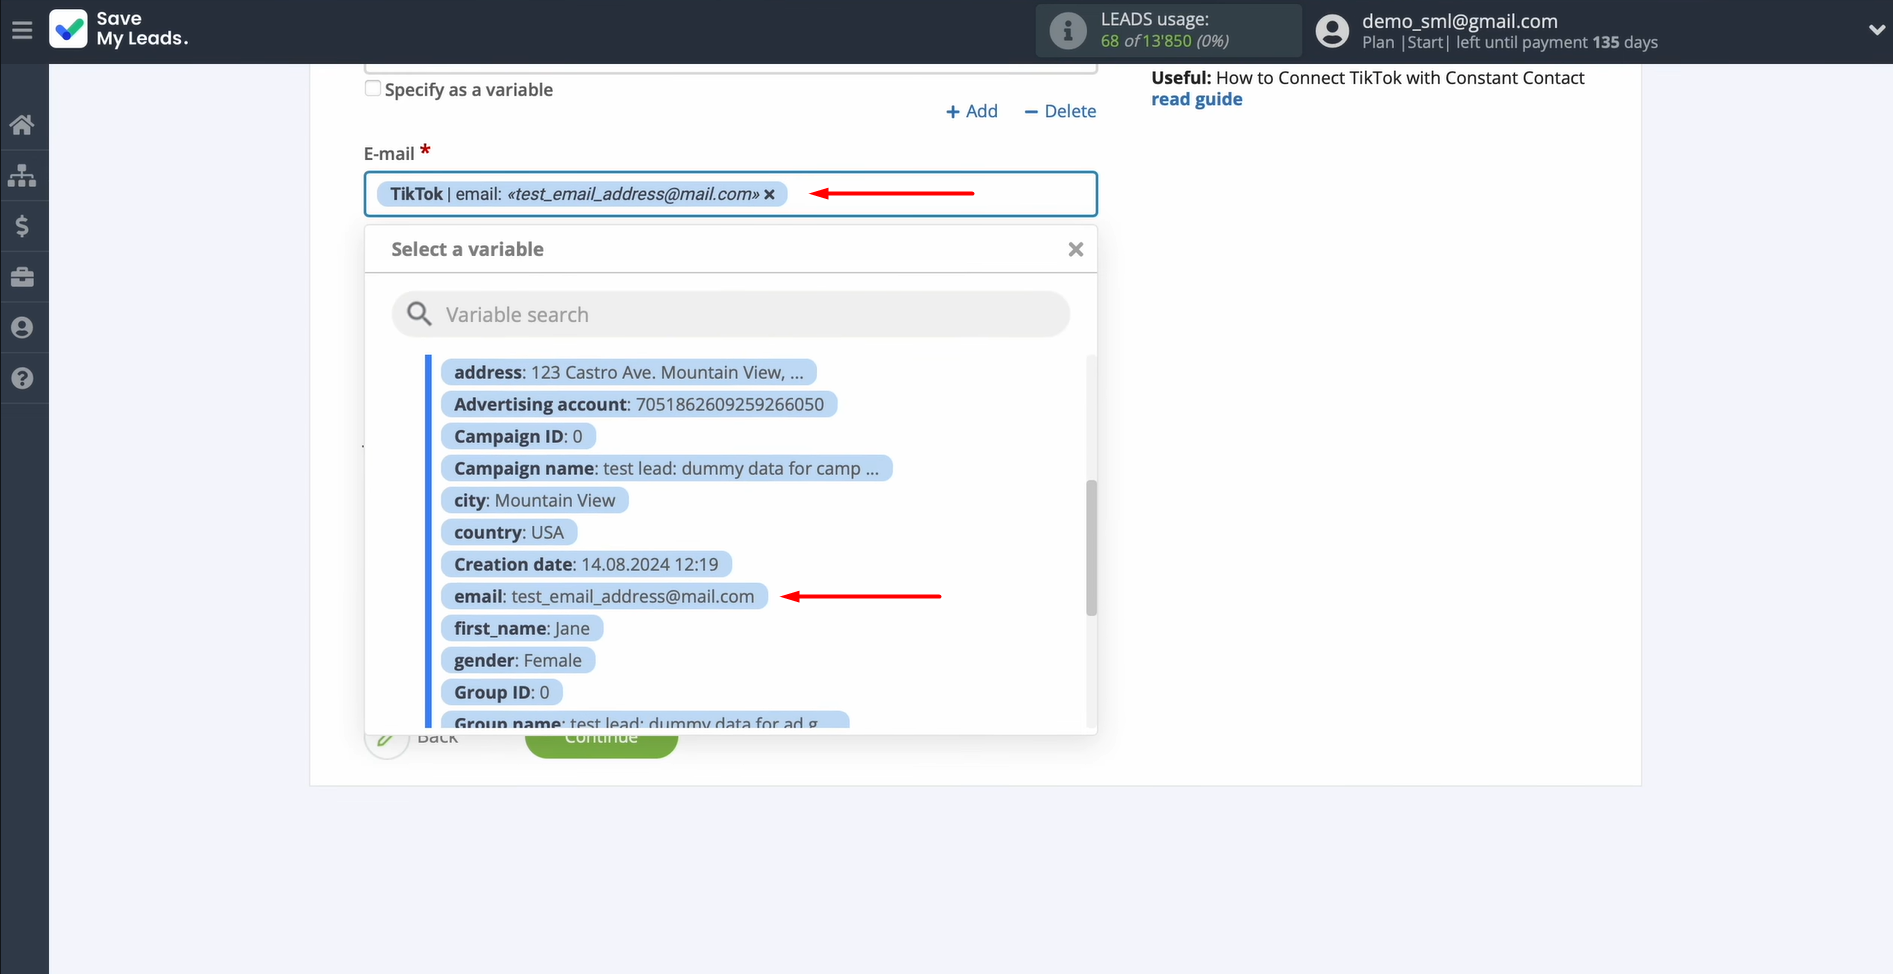Viewport: 1893px width, 974px height.
Task: Select the connections hierarchy icon in sidebar
Action: [x=23, y=175]
